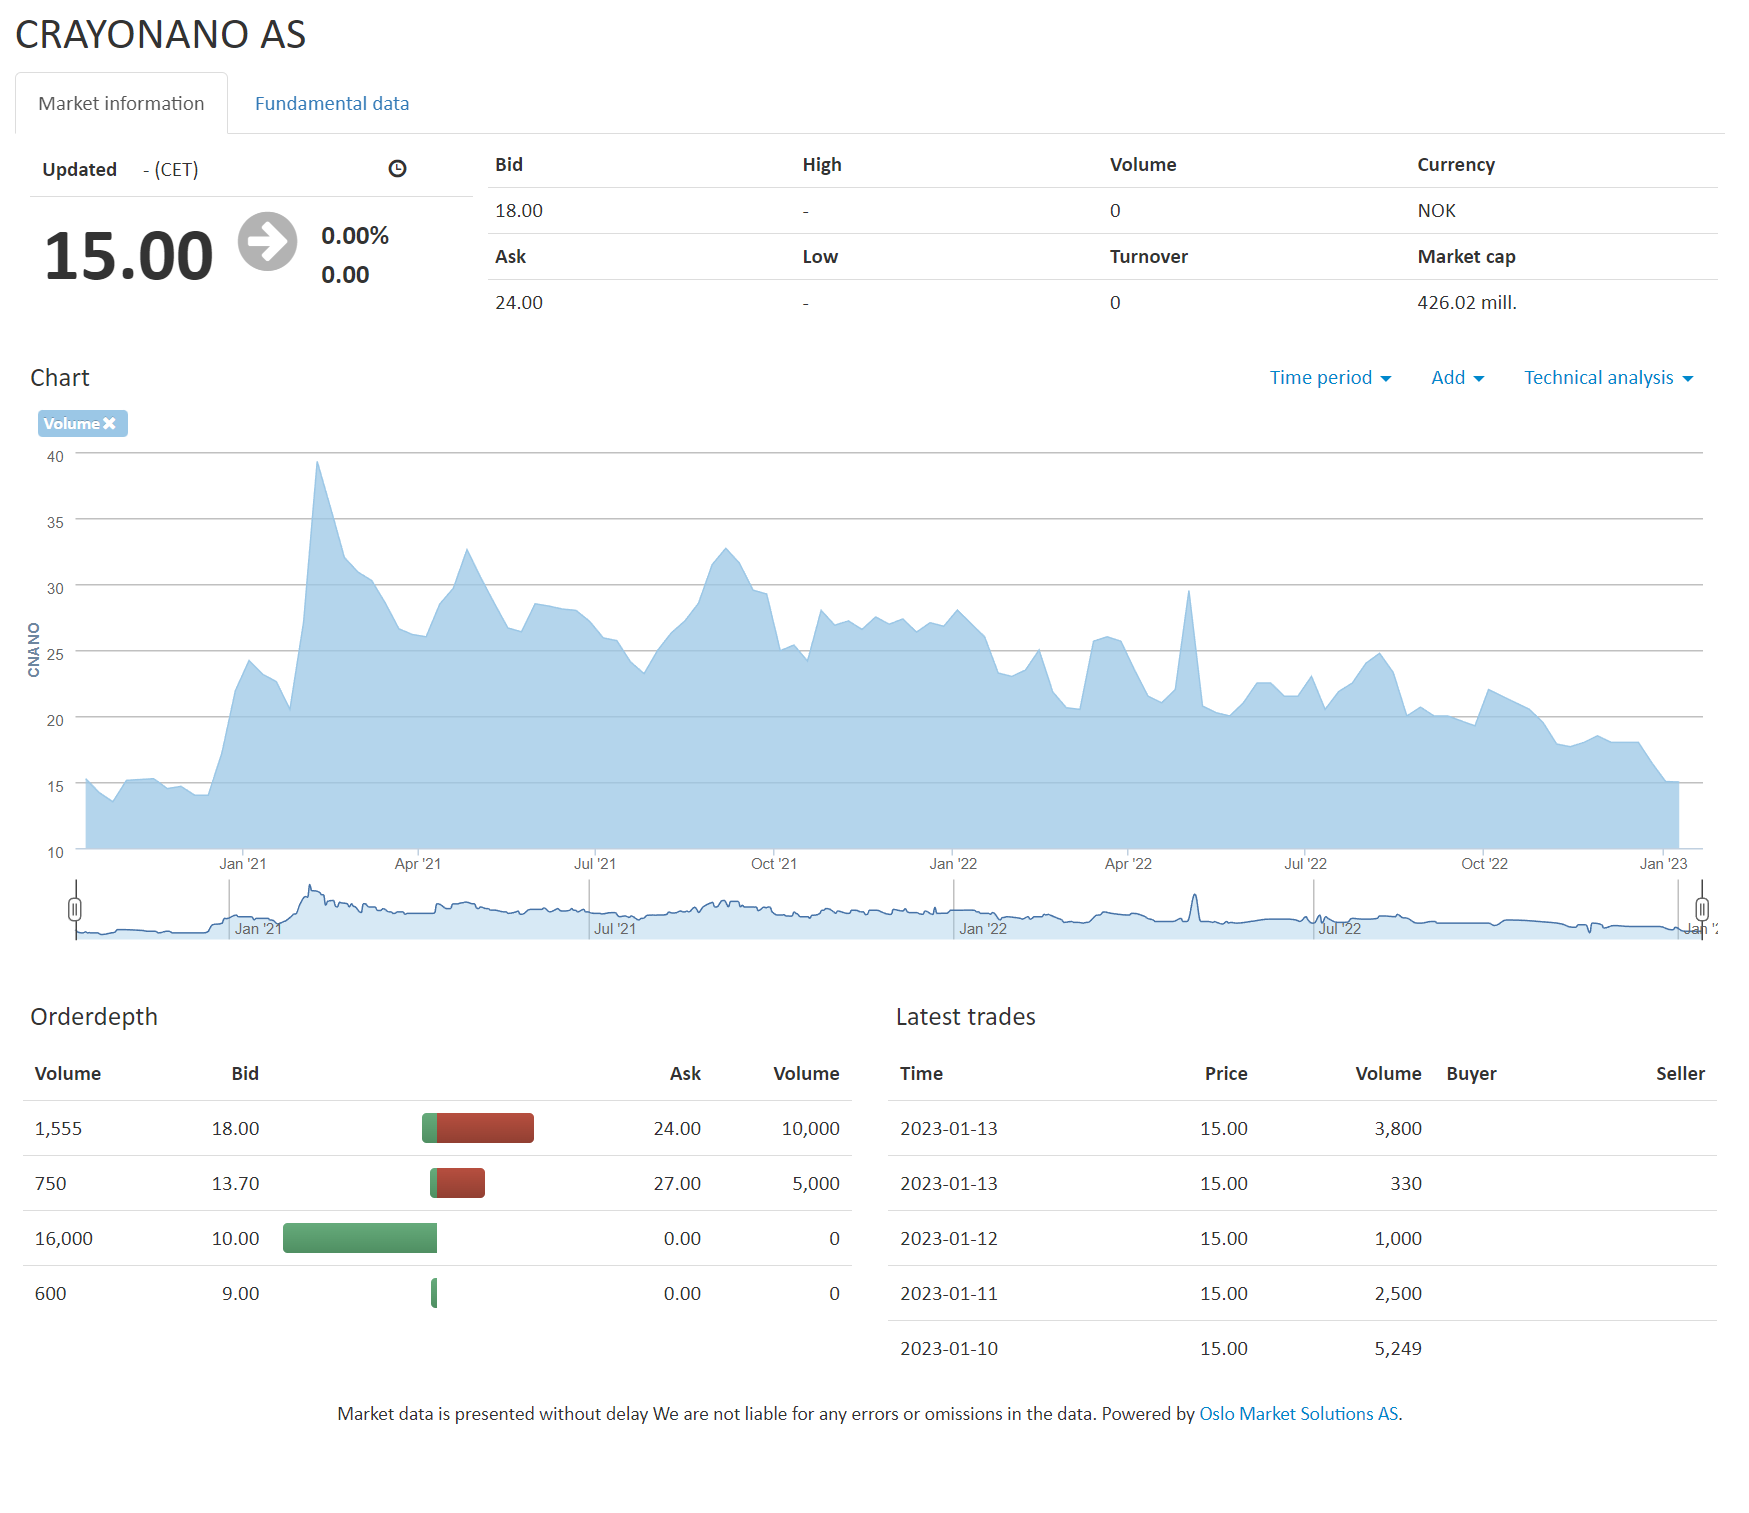Image resolution: width=1749 pixels, height=1513 pixels.
Task: Click the ask volume 10,000
Action: tap(810, 1129)
